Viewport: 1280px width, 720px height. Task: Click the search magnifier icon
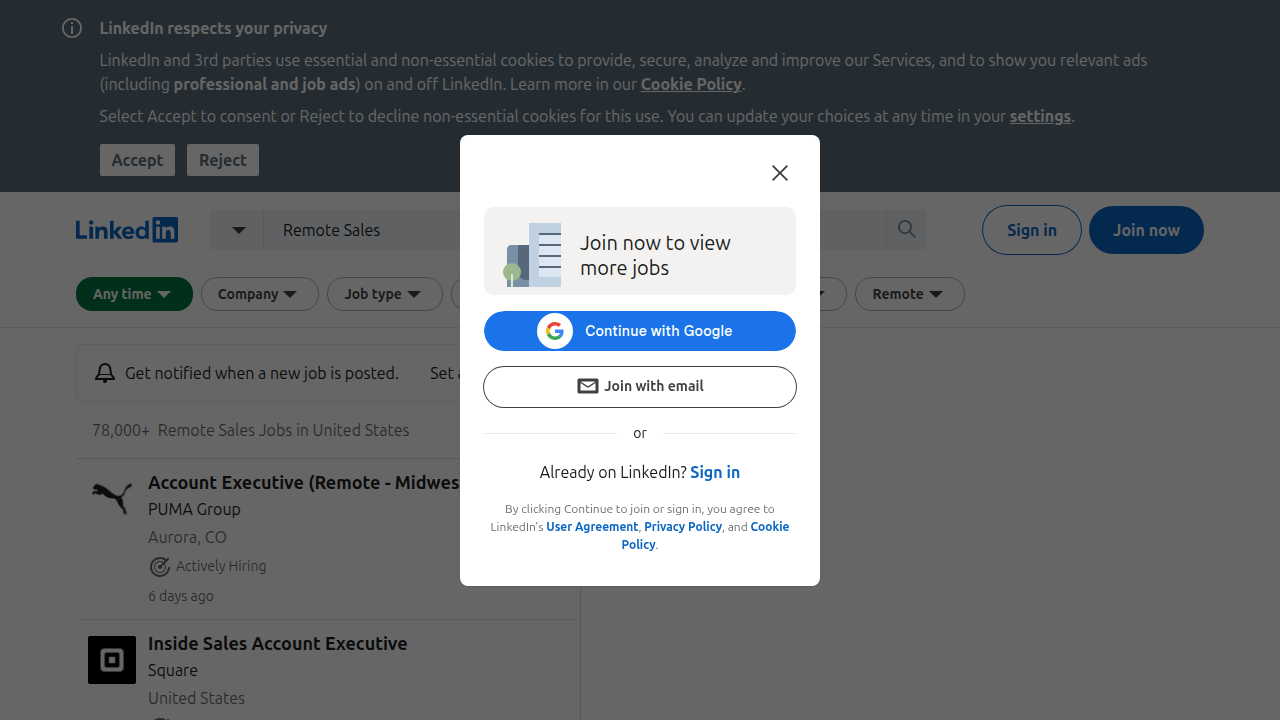coord(907,230)
